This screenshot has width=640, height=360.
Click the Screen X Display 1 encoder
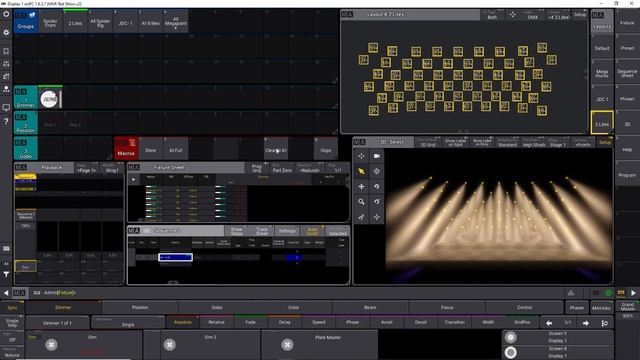[558, 353]
